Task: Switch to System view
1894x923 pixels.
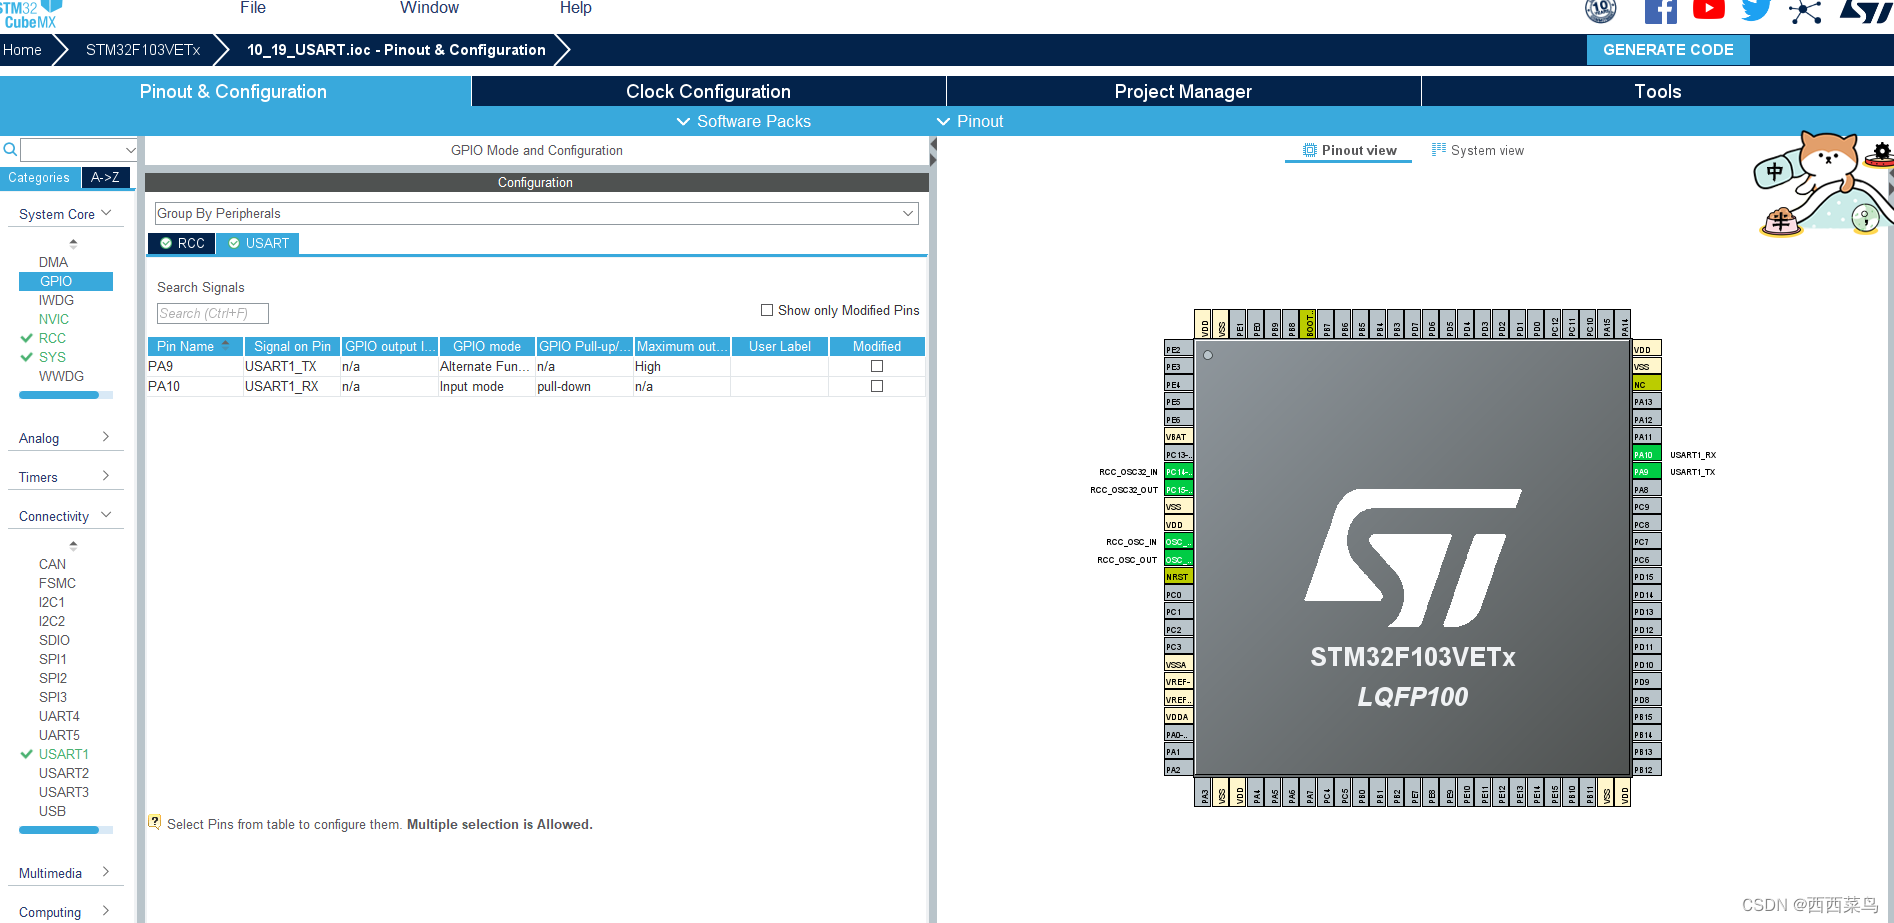Action: pos(1486,150)
